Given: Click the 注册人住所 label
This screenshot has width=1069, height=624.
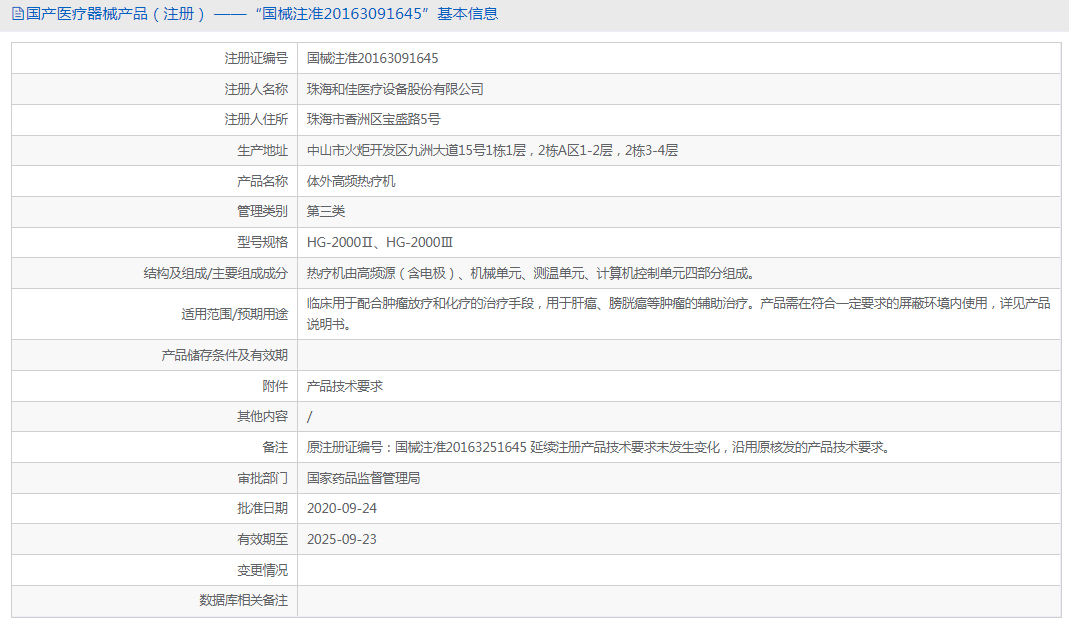Looking at the screenshot, I should click(x=256, y=119).
